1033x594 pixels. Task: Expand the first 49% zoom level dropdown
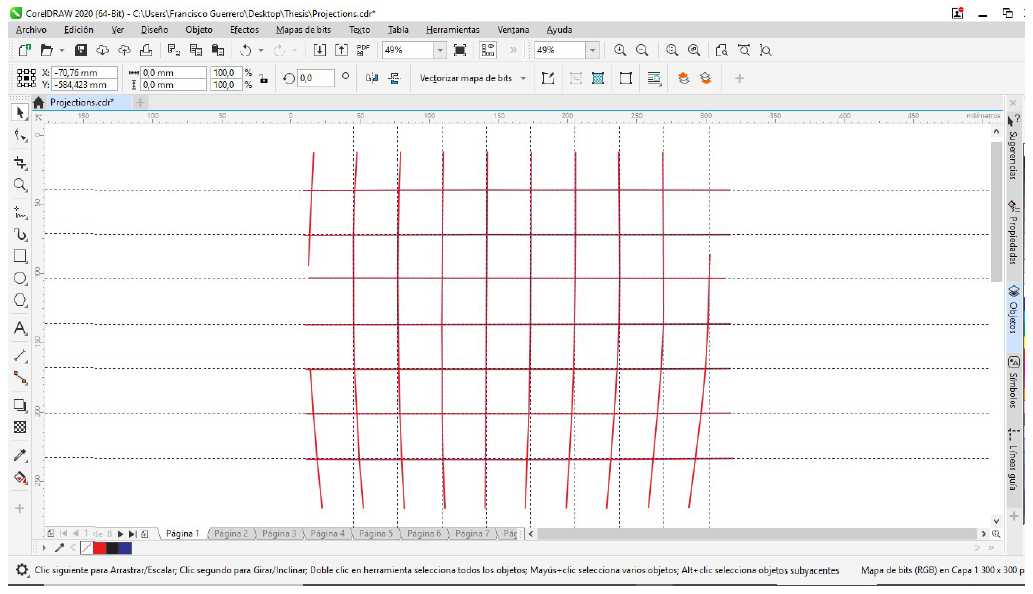point(440,50)
